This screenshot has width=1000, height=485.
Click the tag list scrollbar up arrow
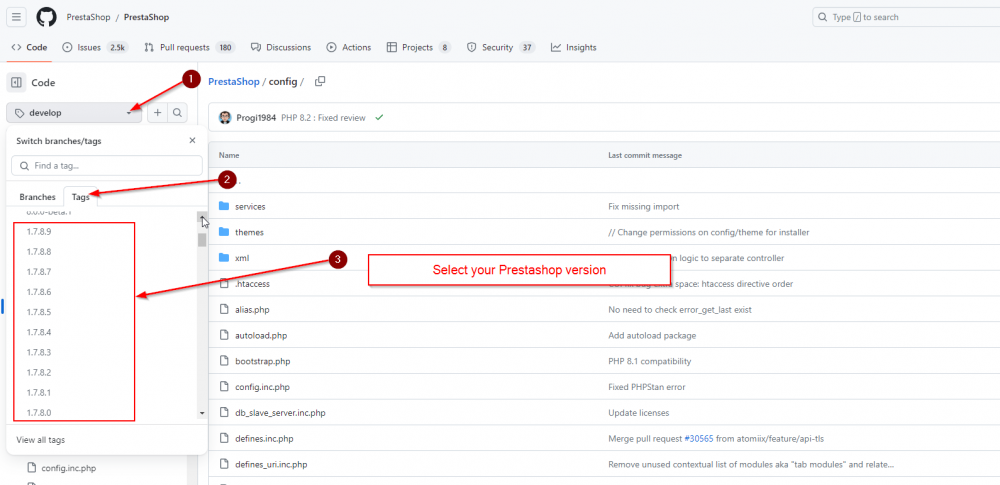[x=202, y=217]
